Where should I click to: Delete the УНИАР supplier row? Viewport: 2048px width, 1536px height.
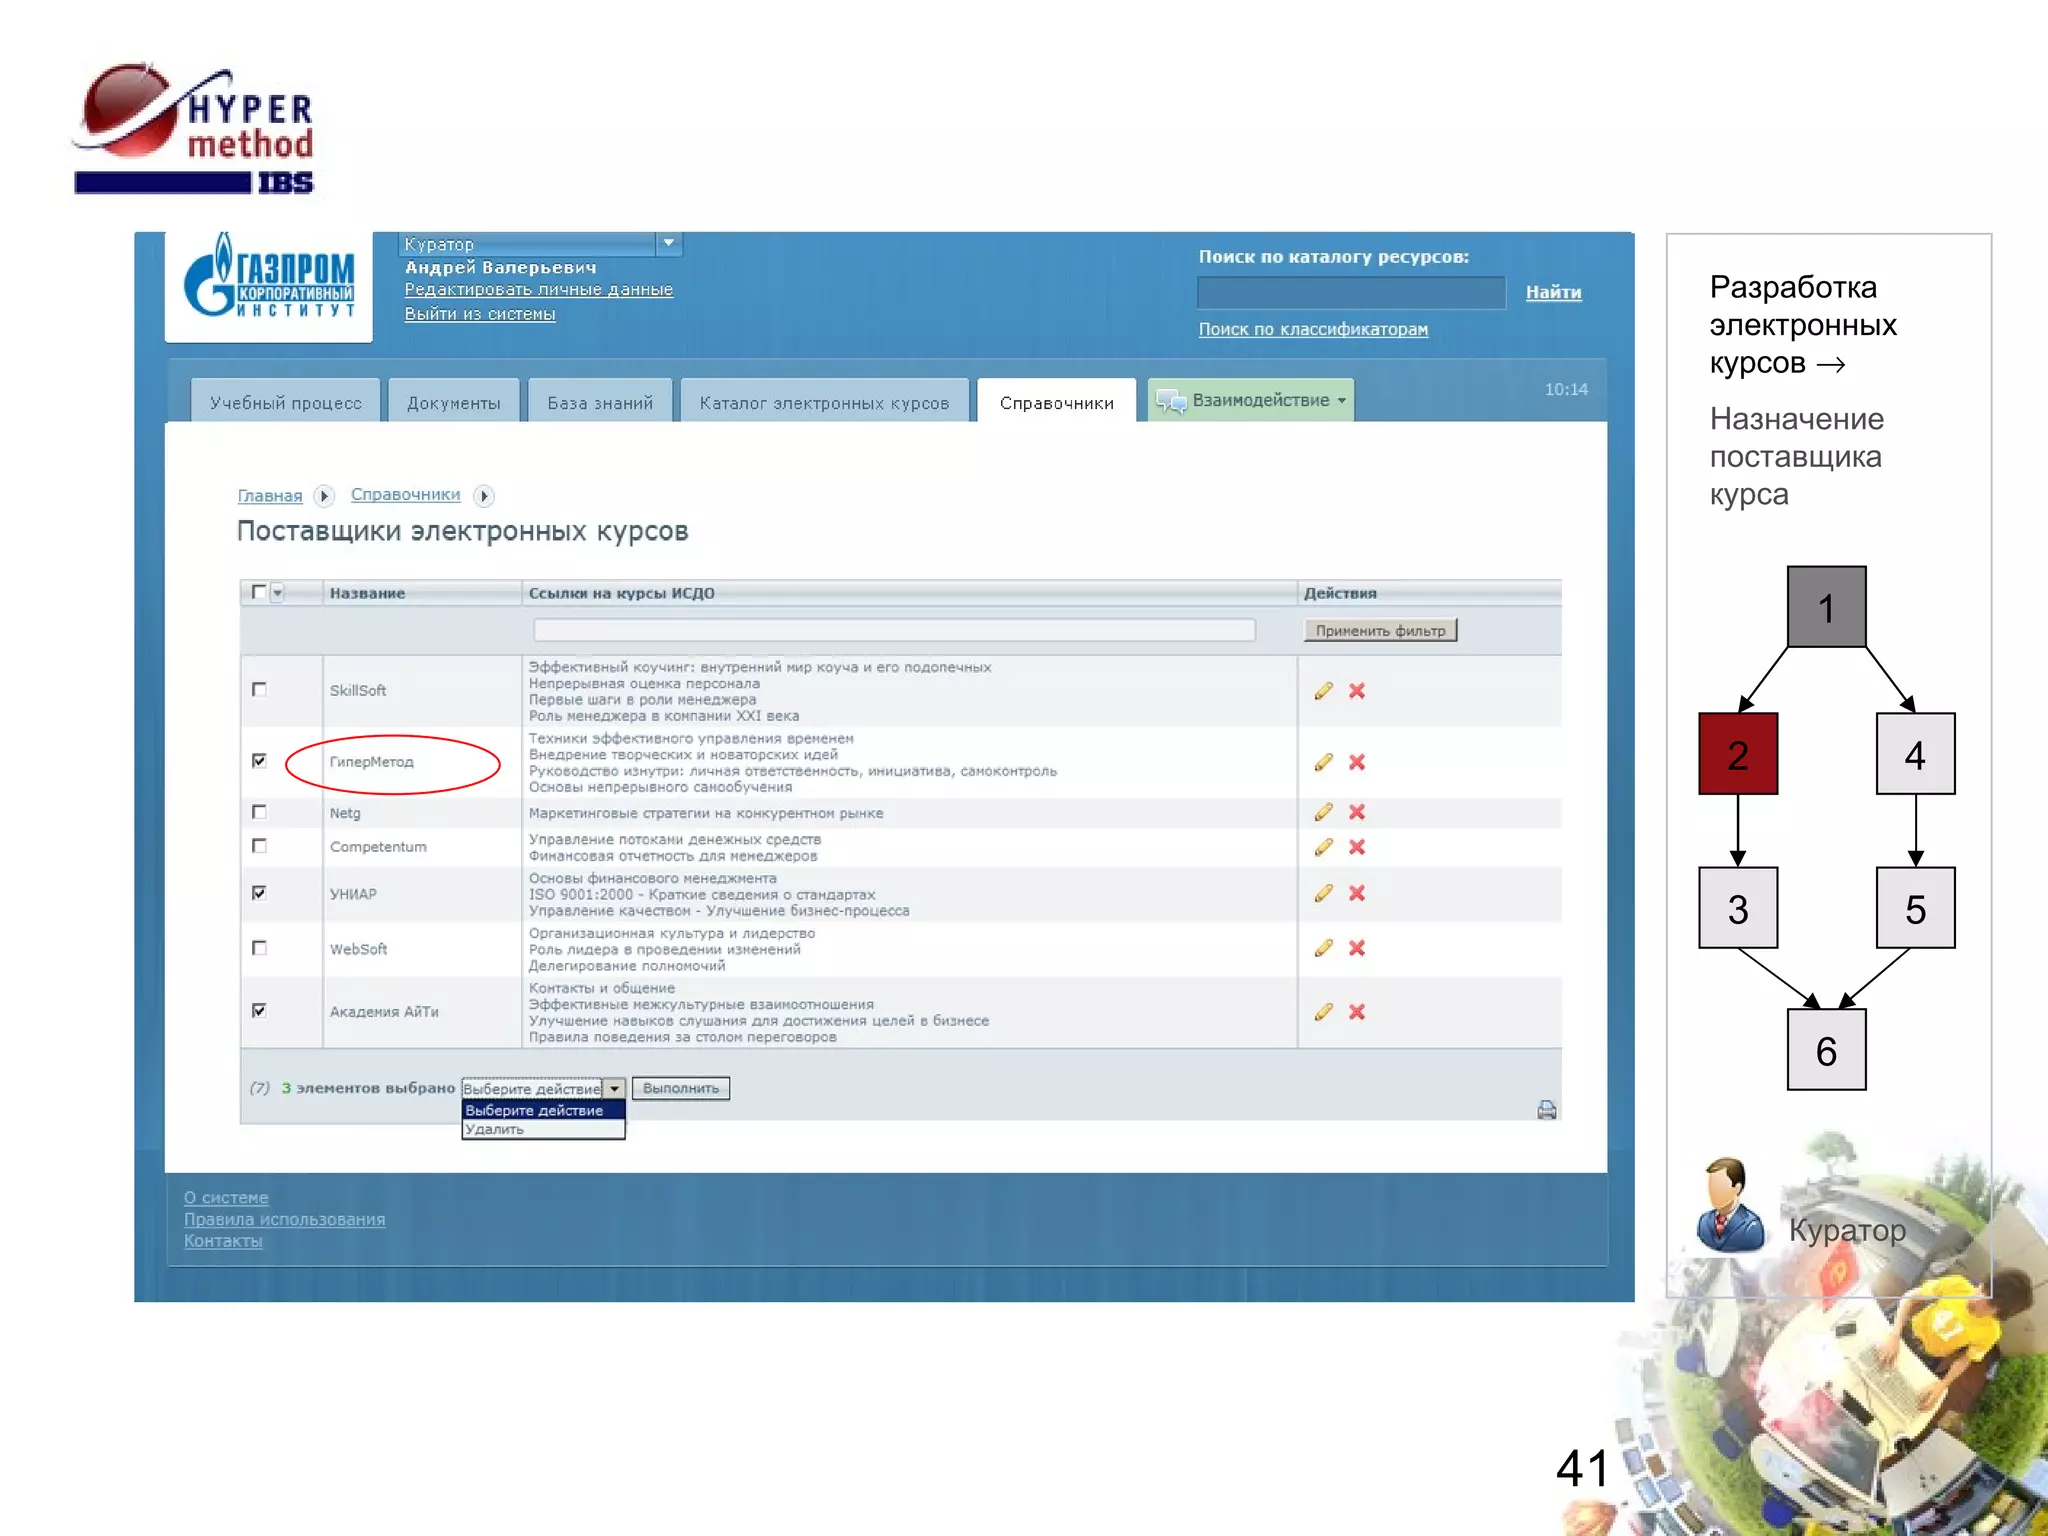click(1357, 893)
